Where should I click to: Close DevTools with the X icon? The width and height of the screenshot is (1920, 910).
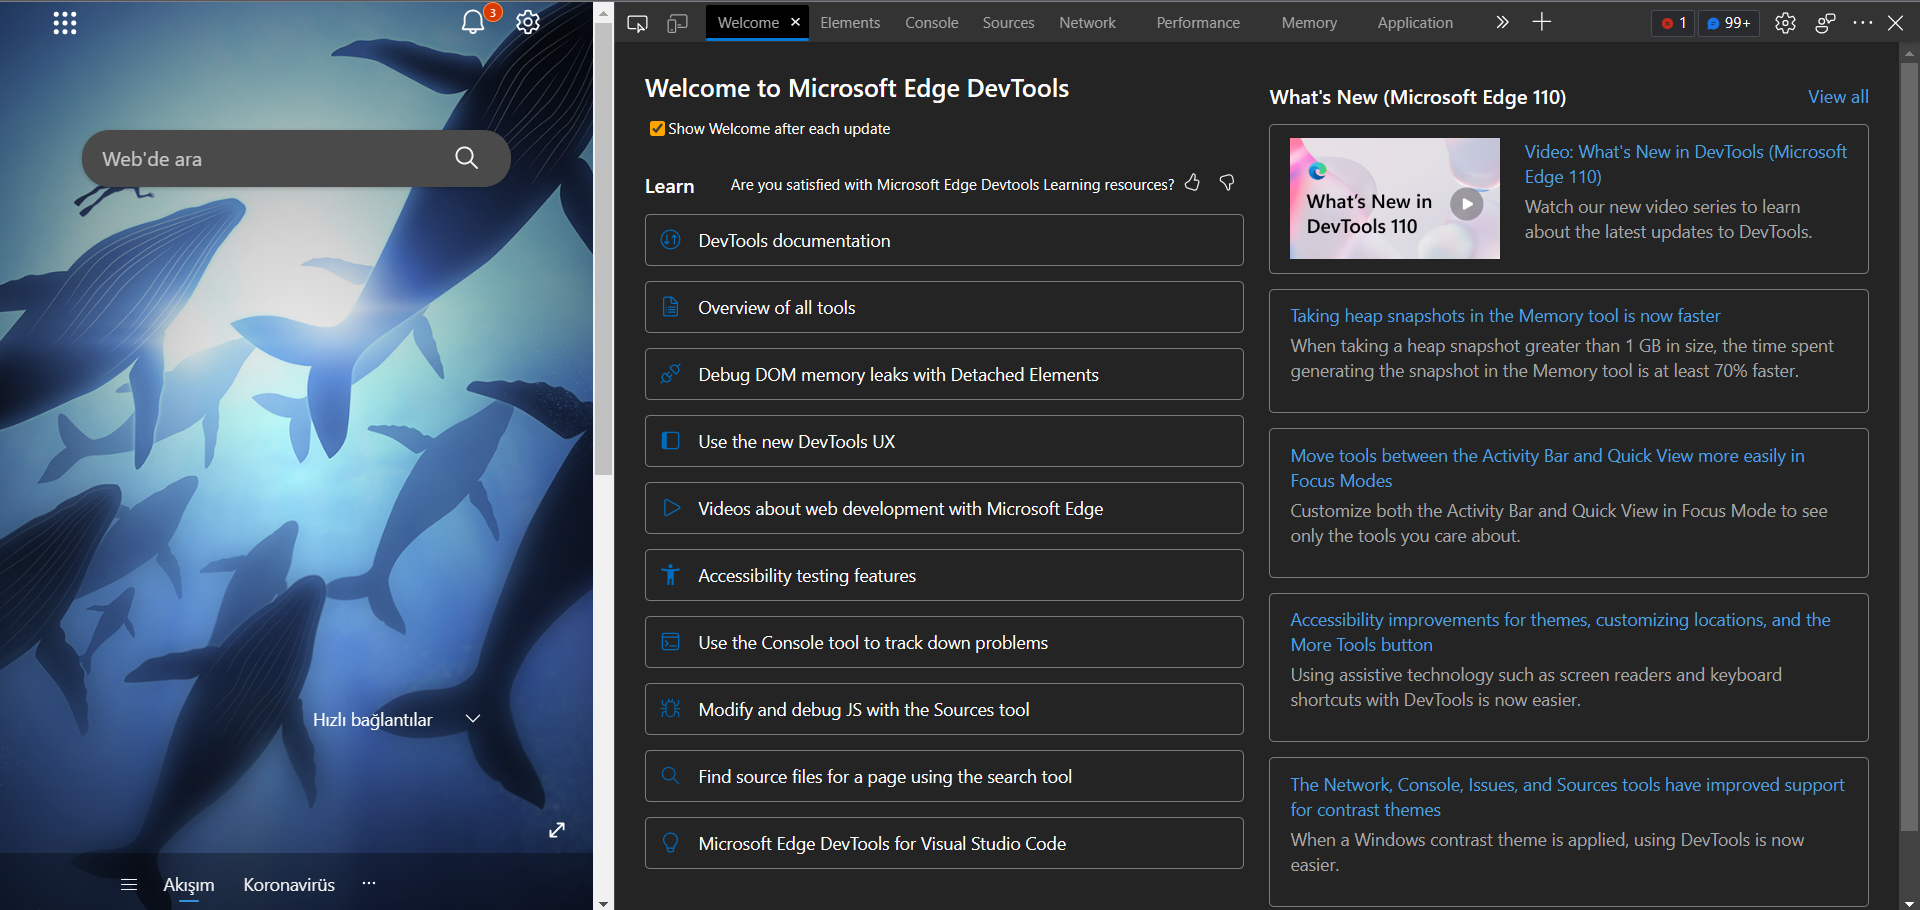point(1896,23)
